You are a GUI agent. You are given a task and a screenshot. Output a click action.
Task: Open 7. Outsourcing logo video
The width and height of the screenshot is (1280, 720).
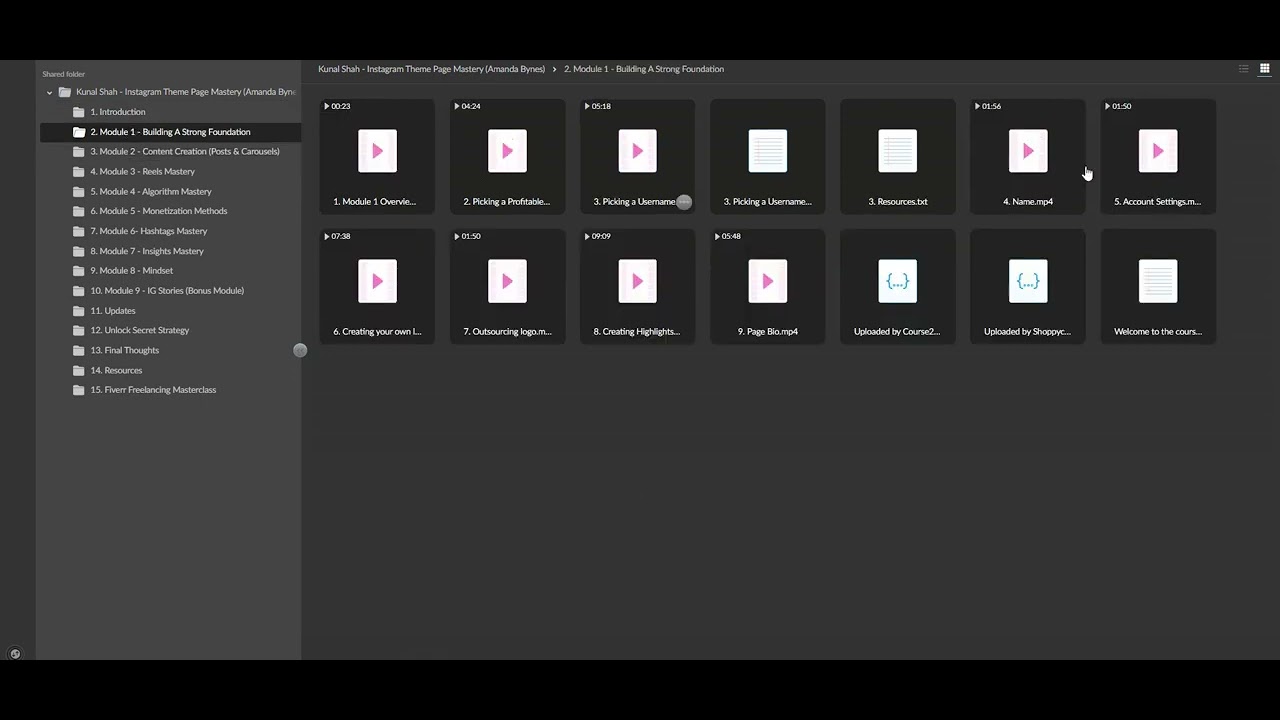(507, 286)
